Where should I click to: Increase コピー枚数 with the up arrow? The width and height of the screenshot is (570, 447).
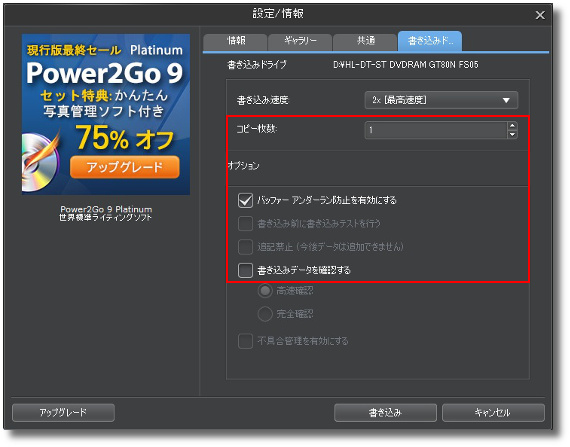click(512, 126)
